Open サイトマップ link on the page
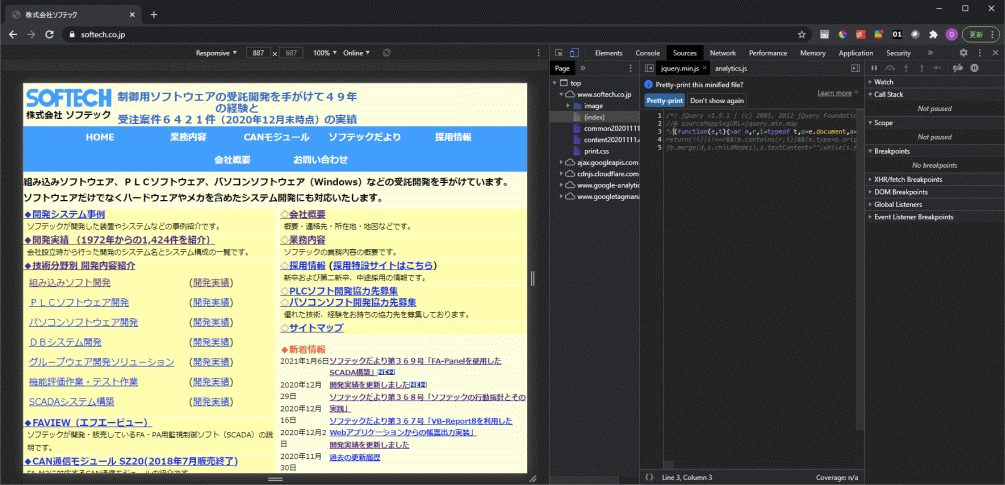Image resolution: width=1005 pixels, height=485 pixels. point(316,328)
